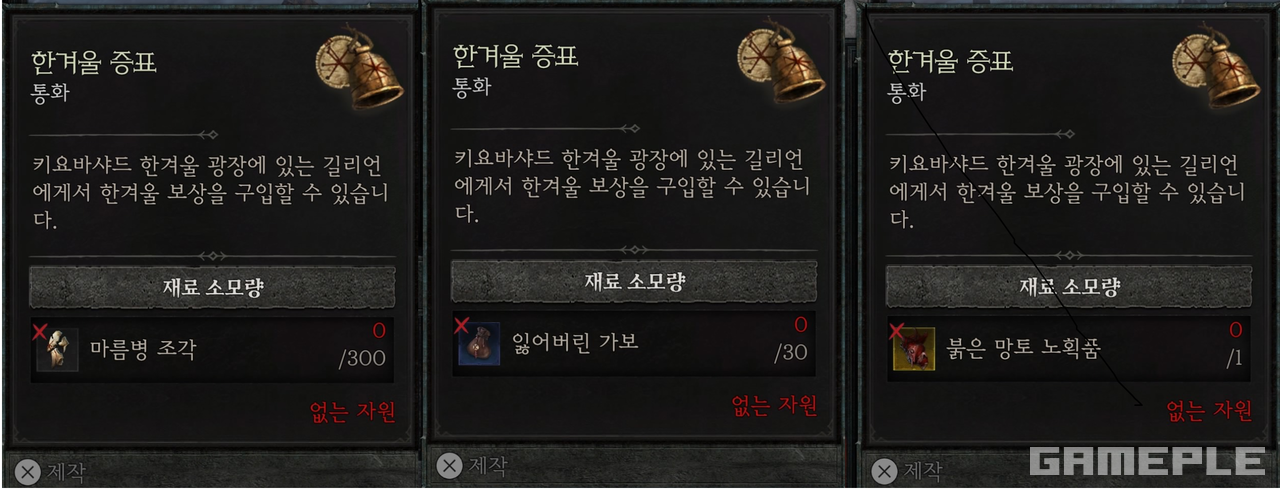The width and height of the screenshot is (1280, 490).
Task: Select the 붉은 망토 노획품 item icon
Action: (x=914, y=349)
